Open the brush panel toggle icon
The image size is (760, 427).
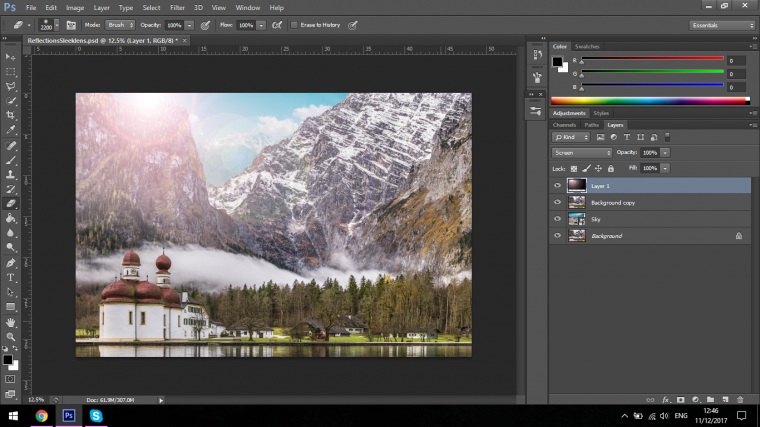[71, 25]
